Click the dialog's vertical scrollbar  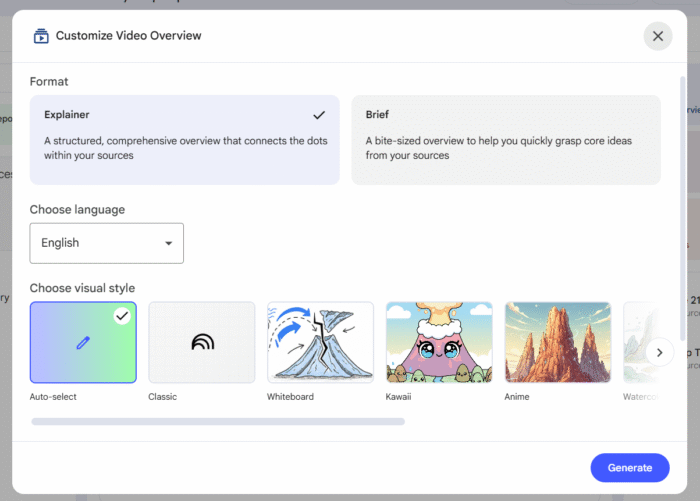coord(682,209)
